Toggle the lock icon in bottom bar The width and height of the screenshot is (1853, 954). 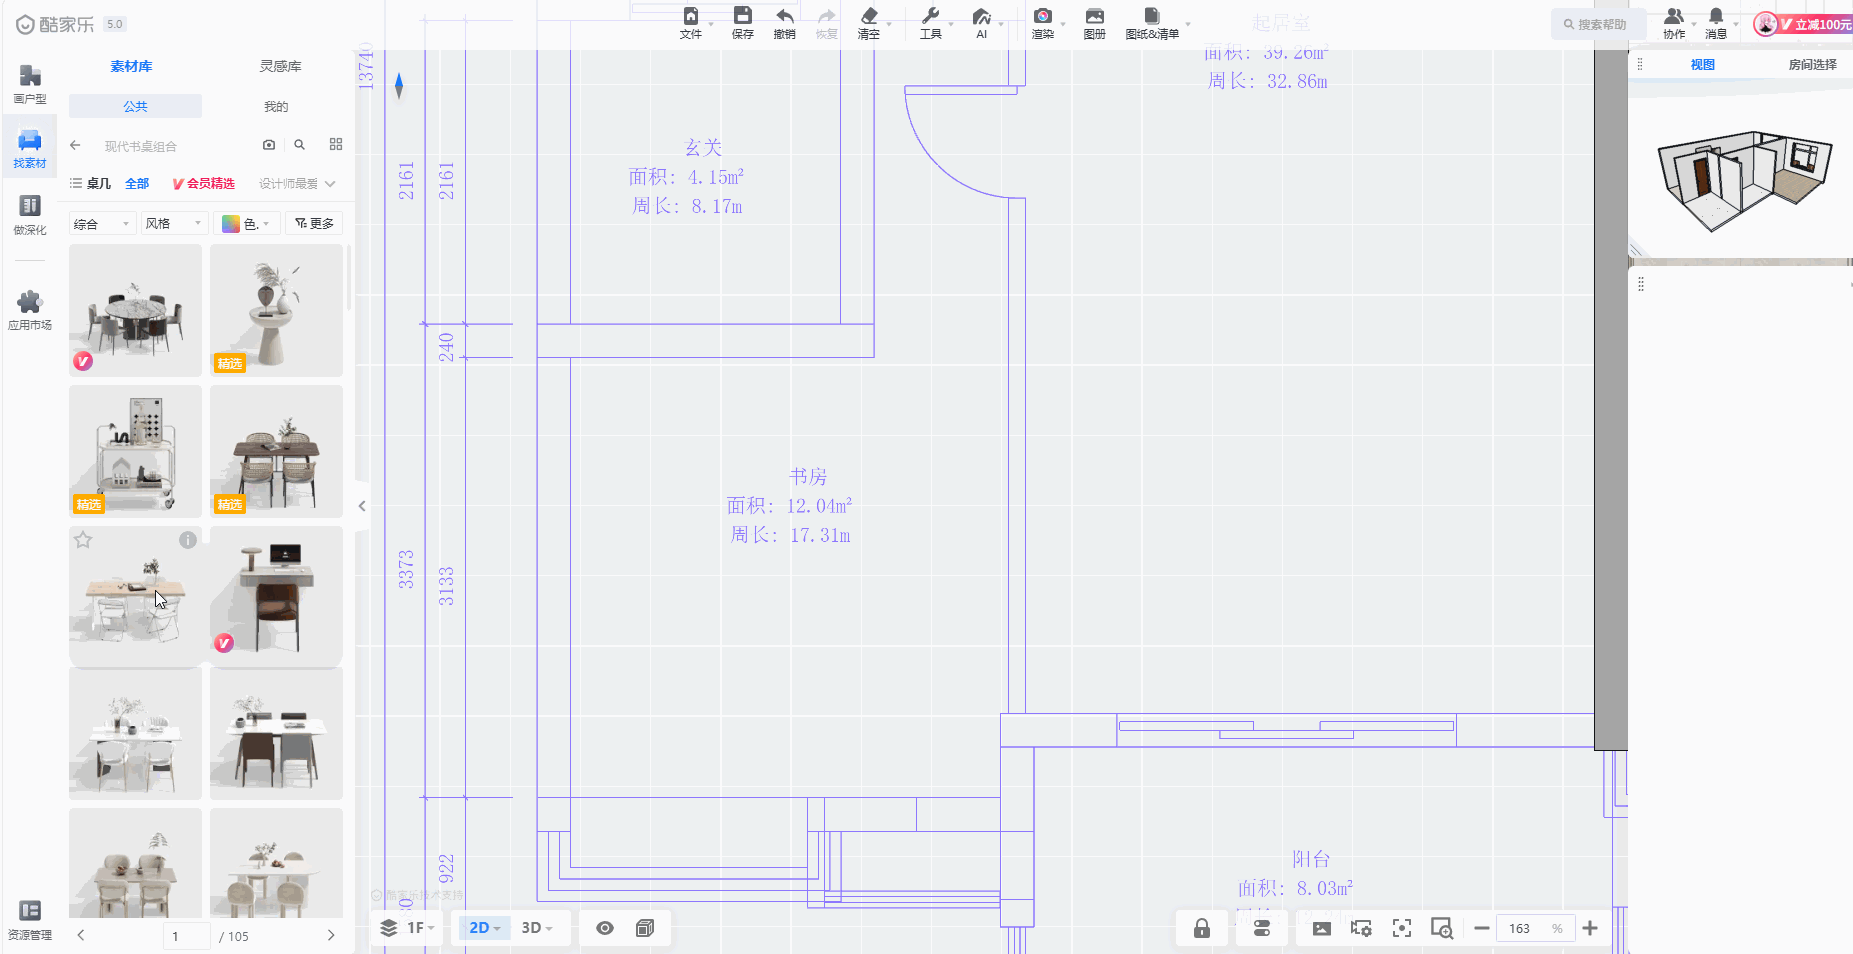pyautogui.click(x=1202, y=928)
